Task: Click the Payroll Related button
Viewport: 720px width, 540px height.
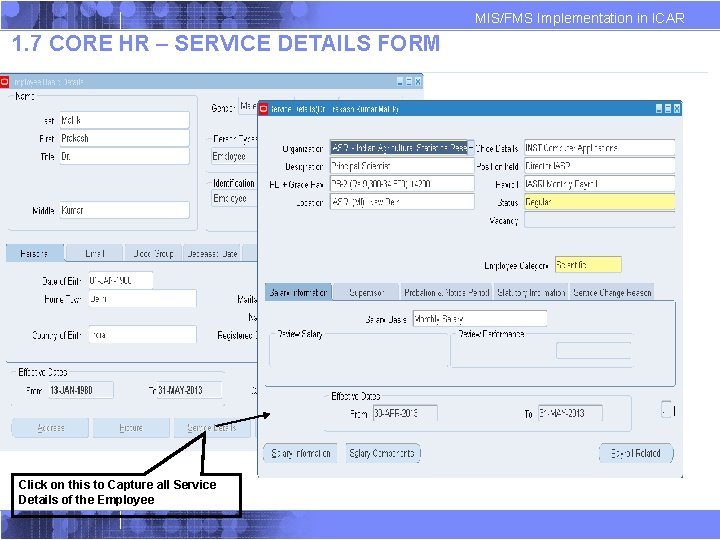Action: (x=636, y=453)
